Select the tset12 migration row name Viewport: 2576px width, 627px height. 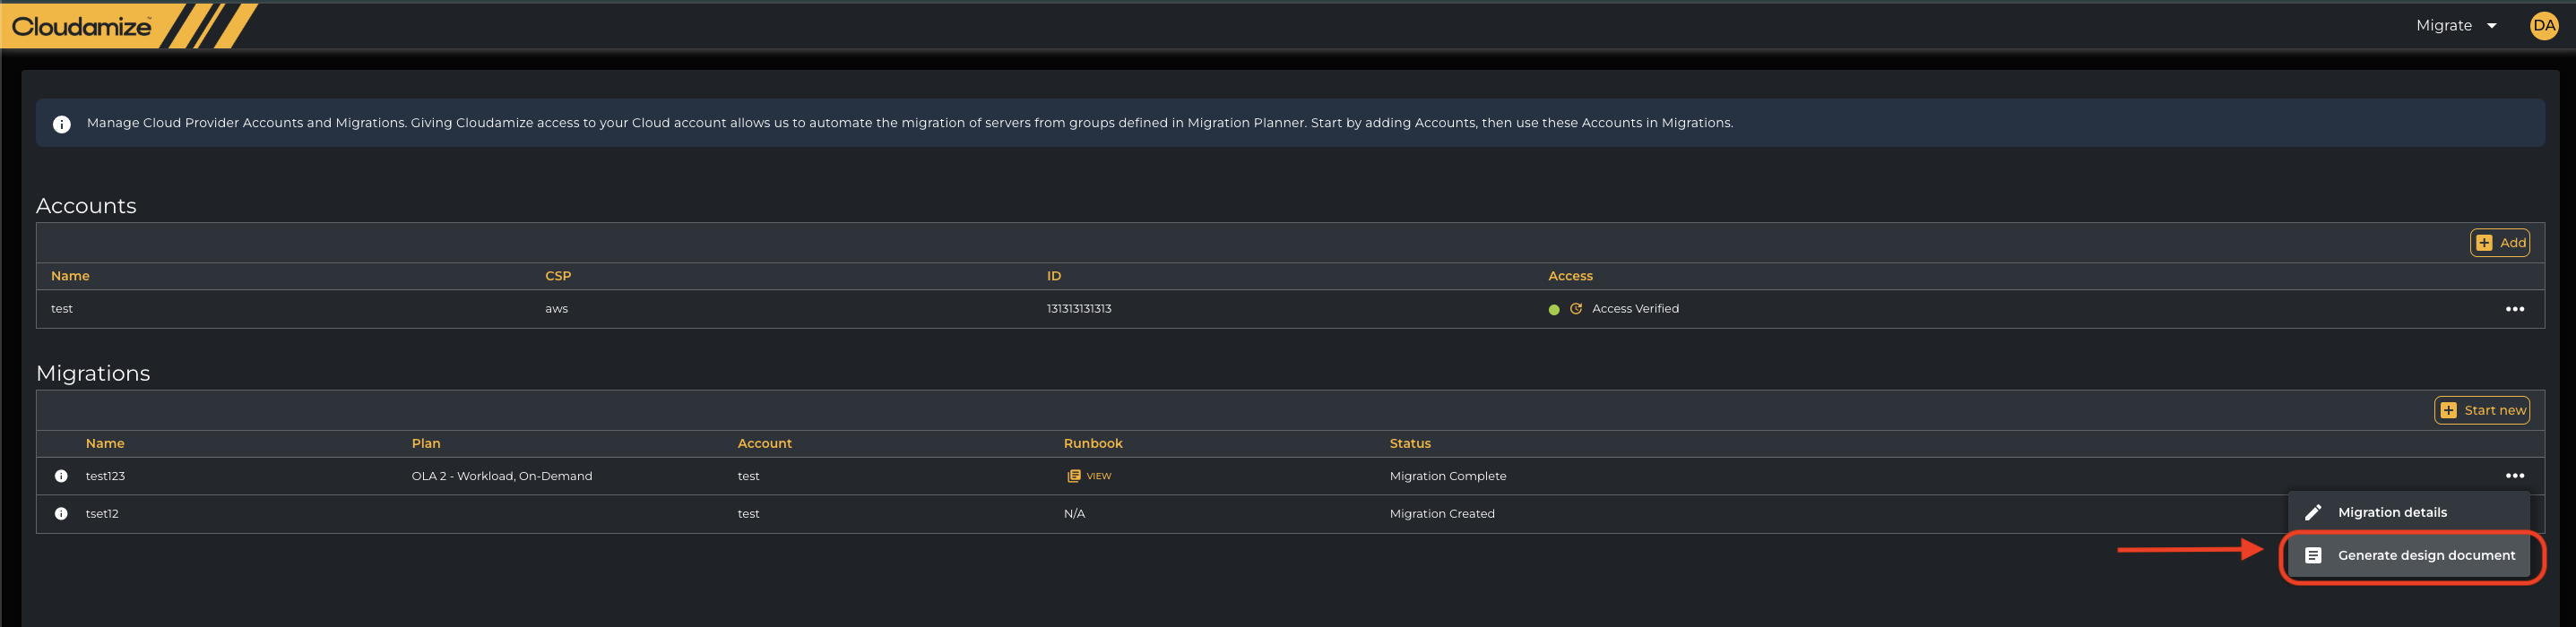(x=102, y=514)
